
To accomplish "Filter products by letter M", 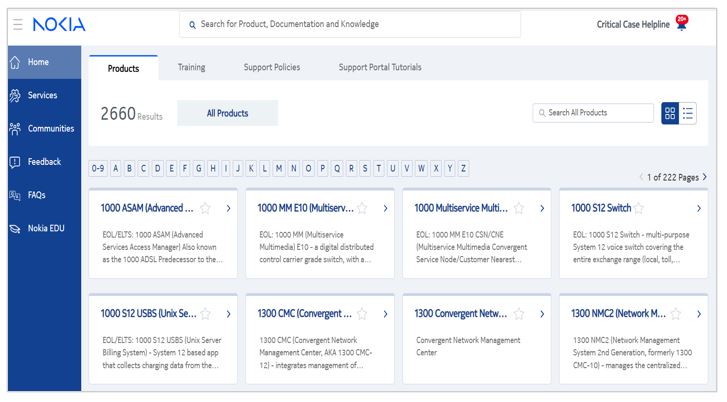I will pyautogui.click(x=279, y=168).
